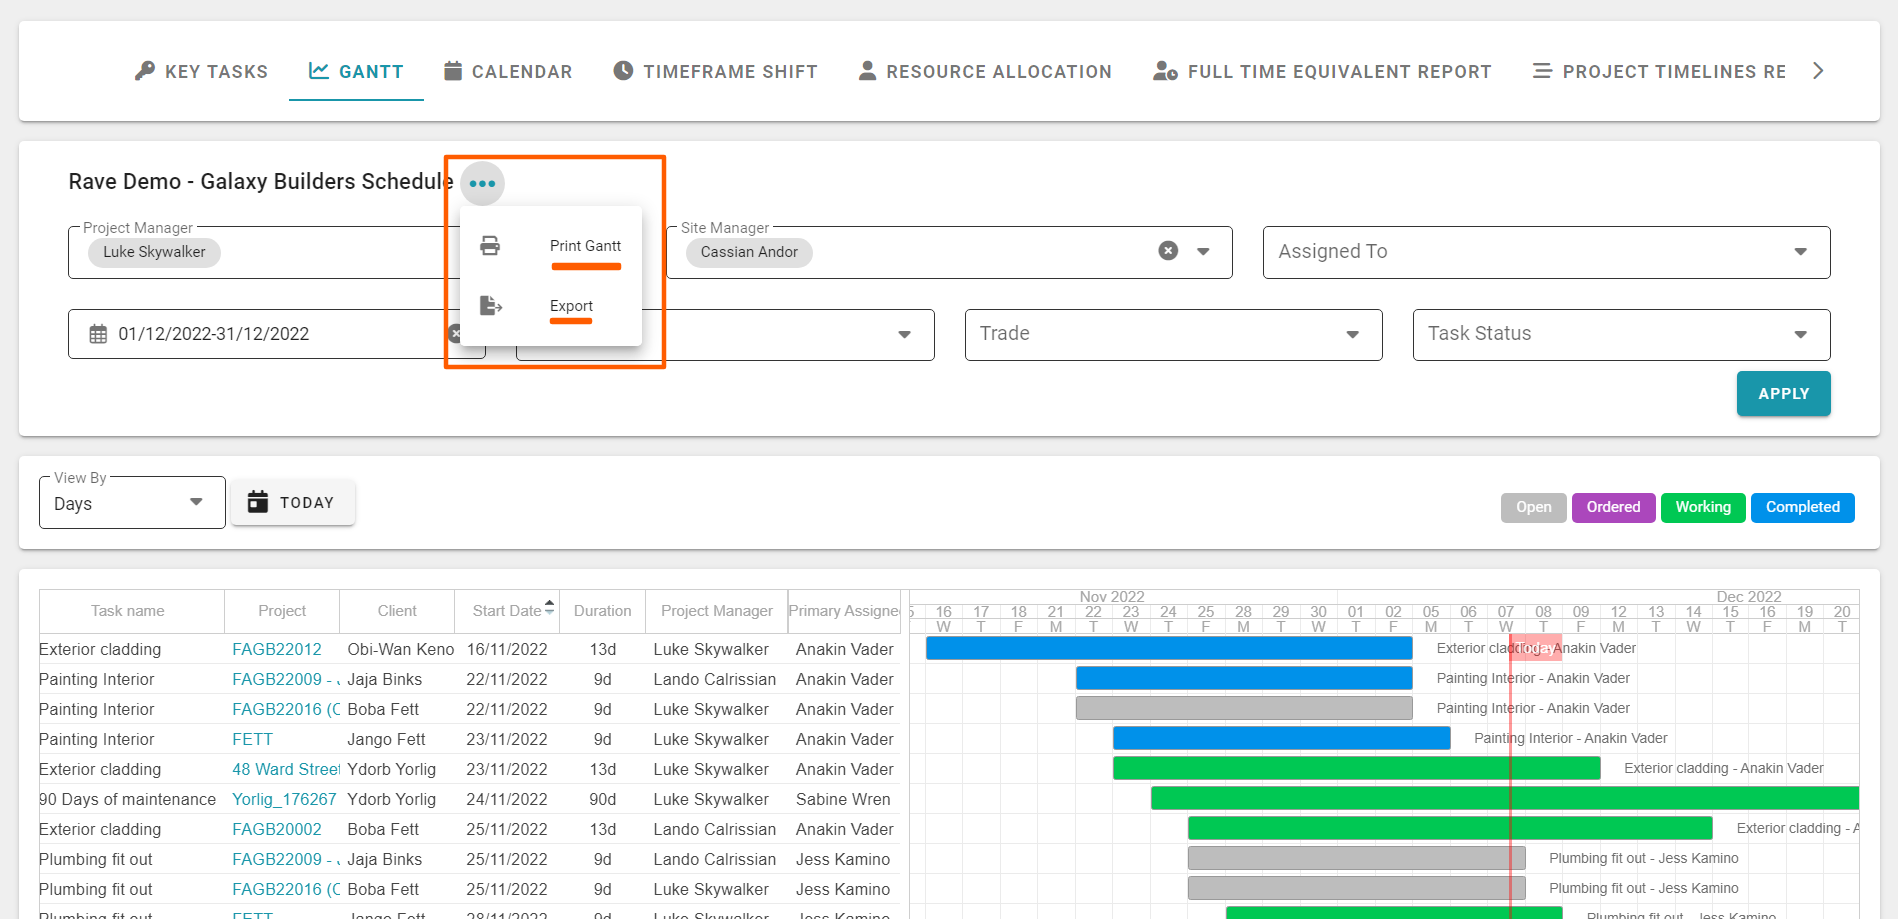Toggle the Ordered status filter

pyautogui.click(x=1612, y=507)
